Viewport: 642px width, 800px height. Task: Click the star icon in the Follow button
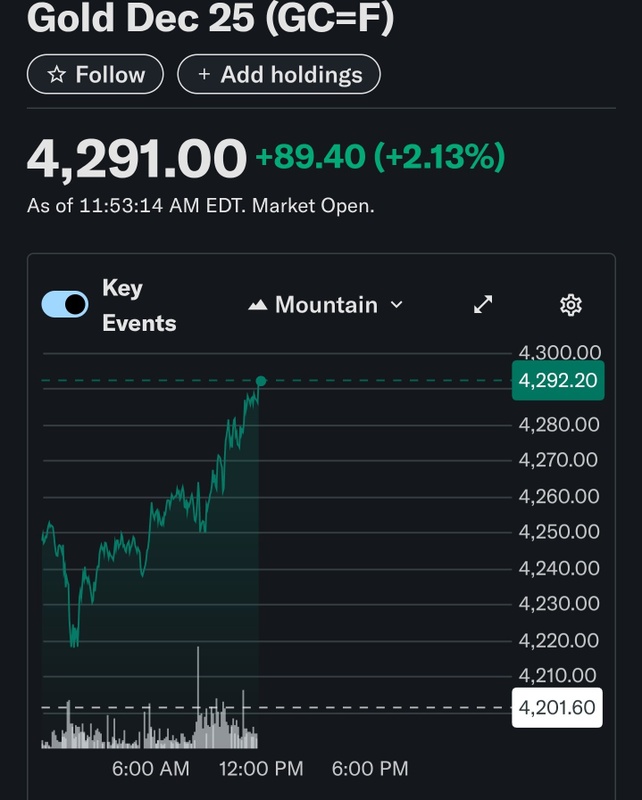(57, 75)
